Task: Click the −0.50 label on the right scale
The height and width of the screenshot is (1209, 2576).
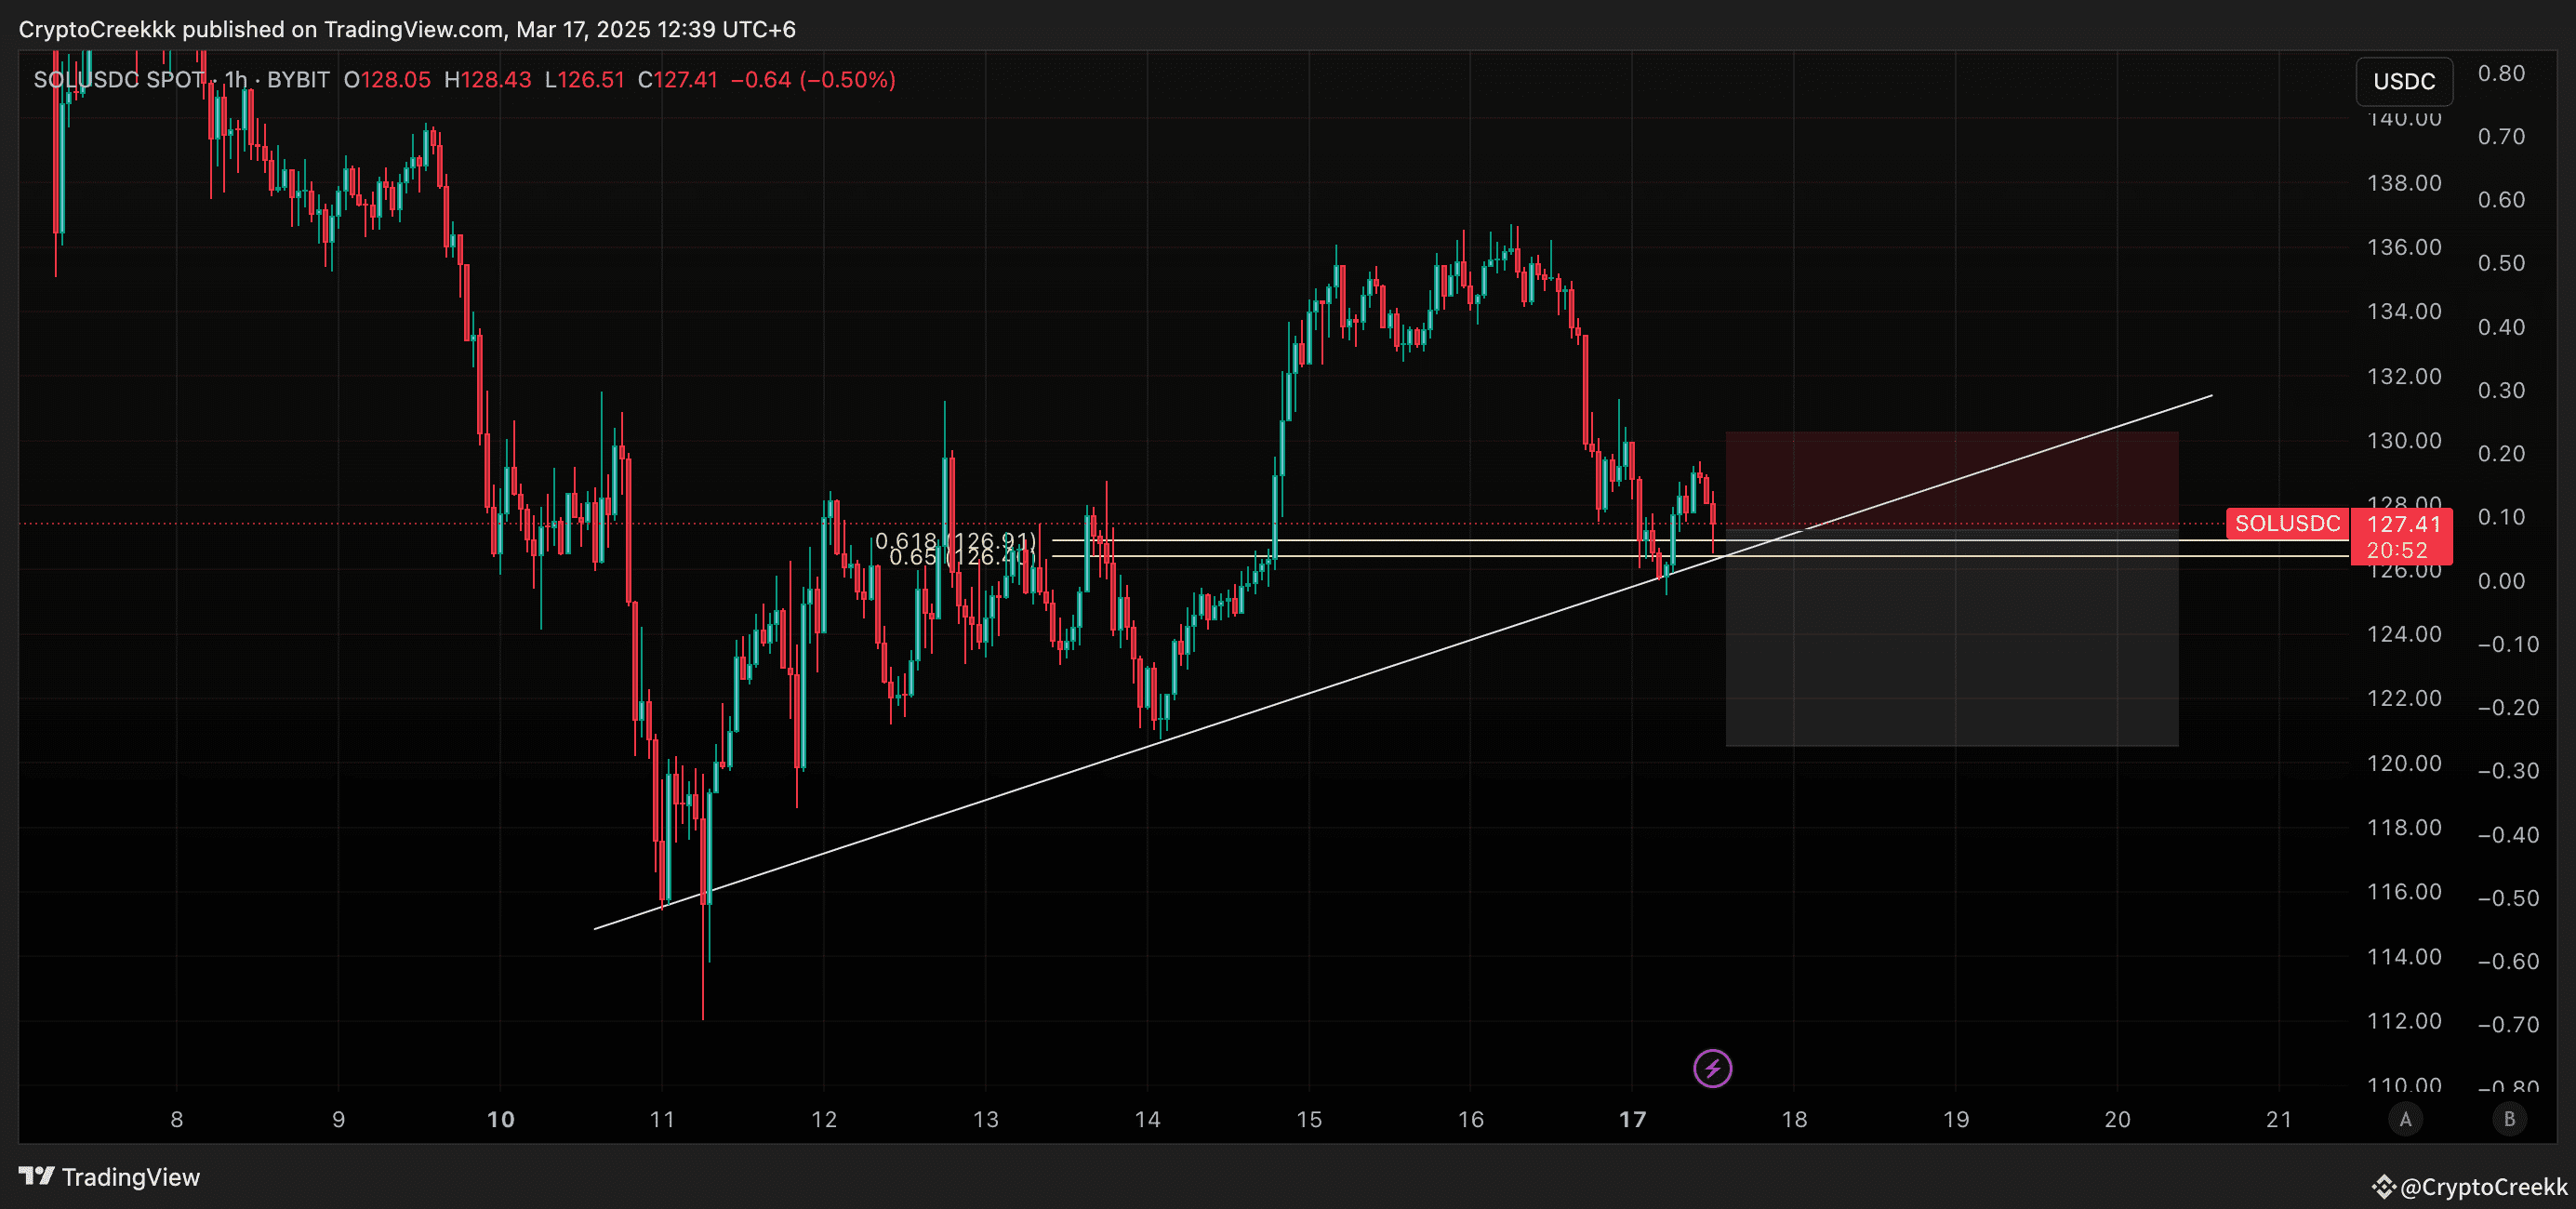Action: [x=2508, y=898]
